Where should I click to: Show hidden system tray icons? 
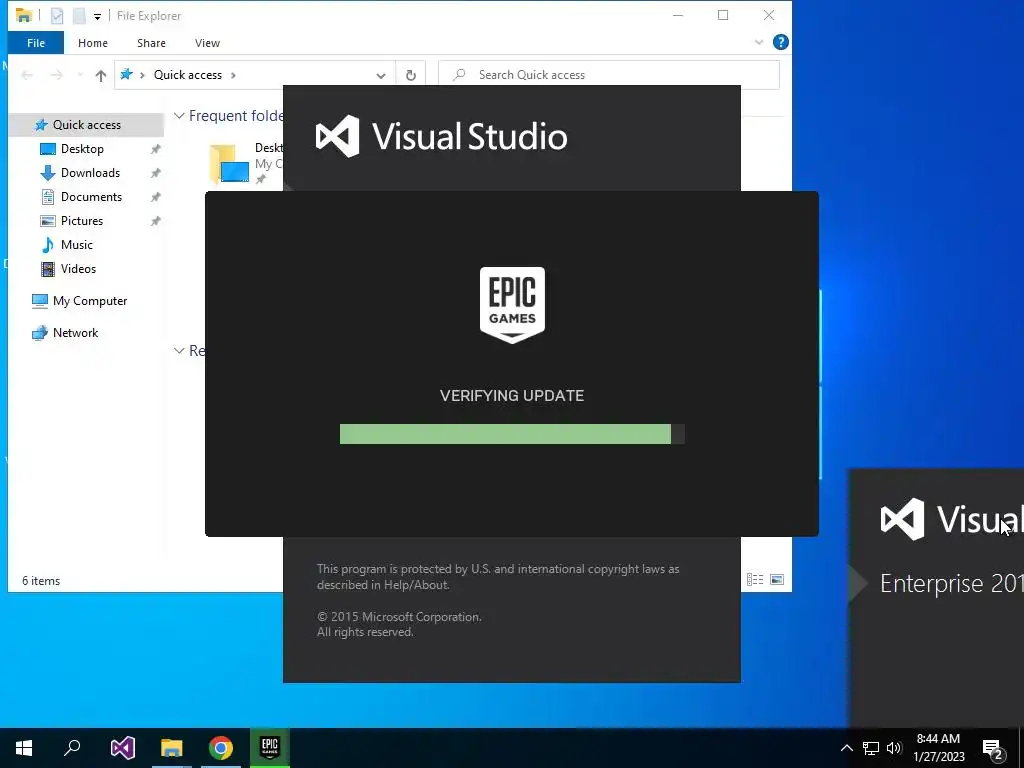click(846, 748)
